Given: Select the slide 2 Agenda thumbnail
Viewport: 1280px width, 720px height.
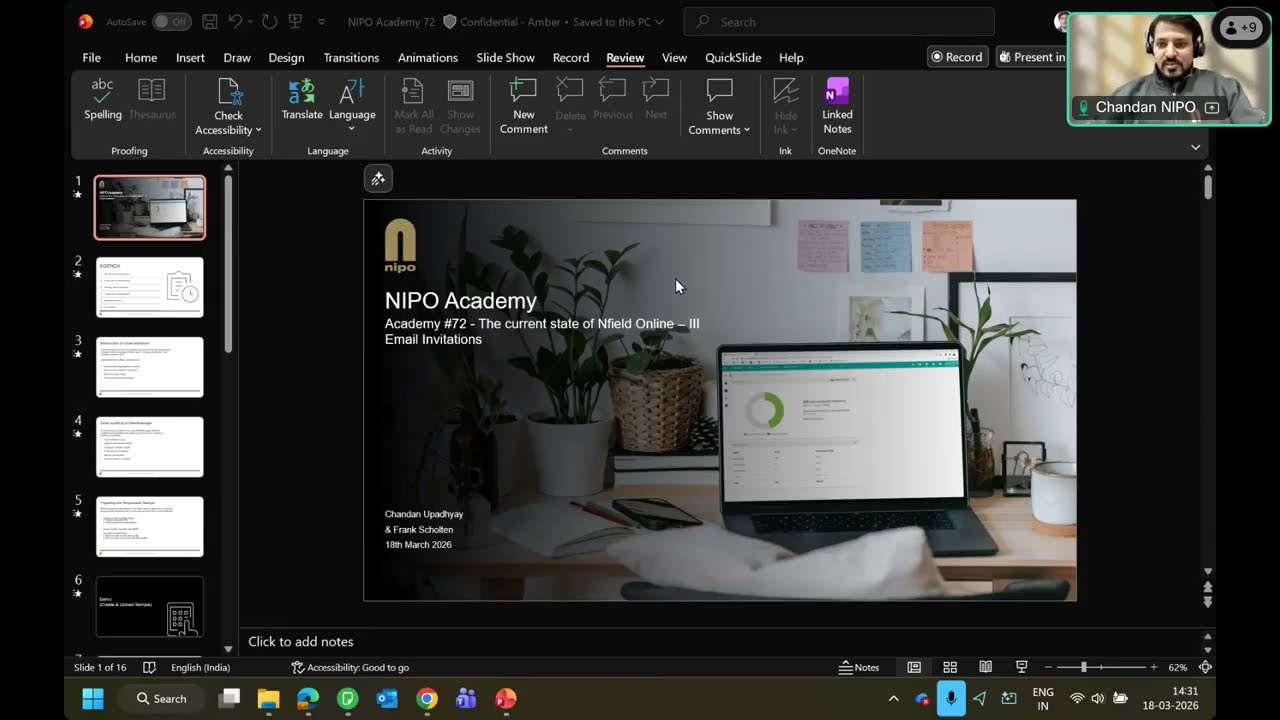Looking at the screenshot, I should click(150, 287).
